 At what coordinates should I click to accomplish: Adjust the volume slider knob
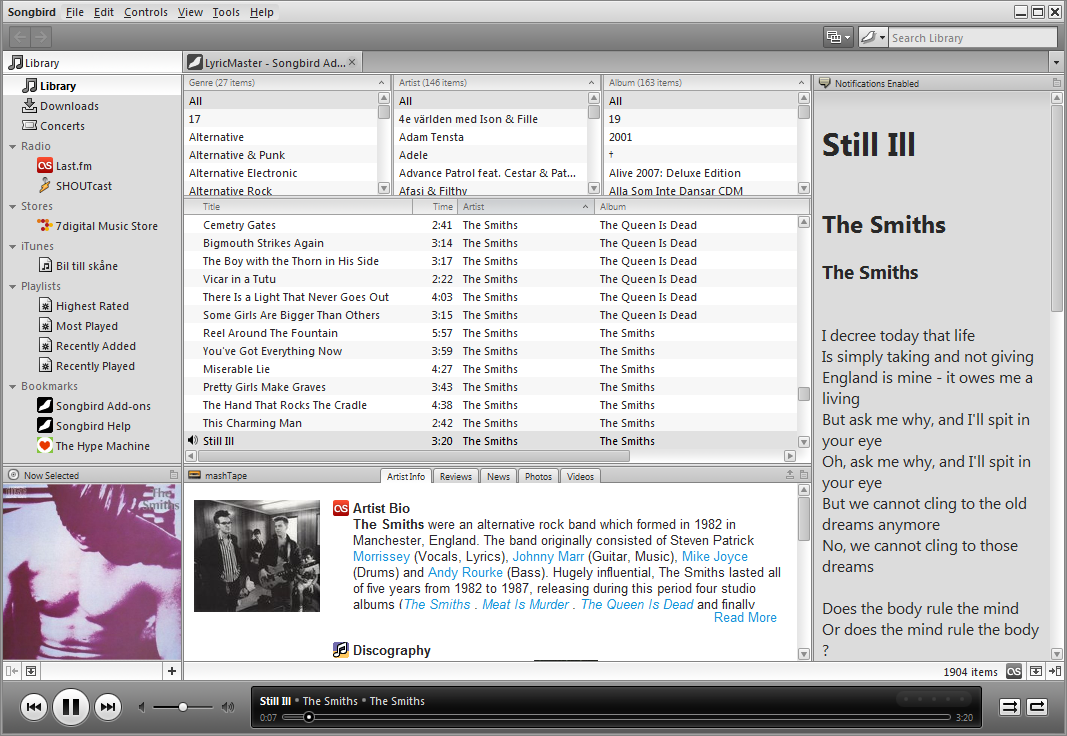(183, 707)
